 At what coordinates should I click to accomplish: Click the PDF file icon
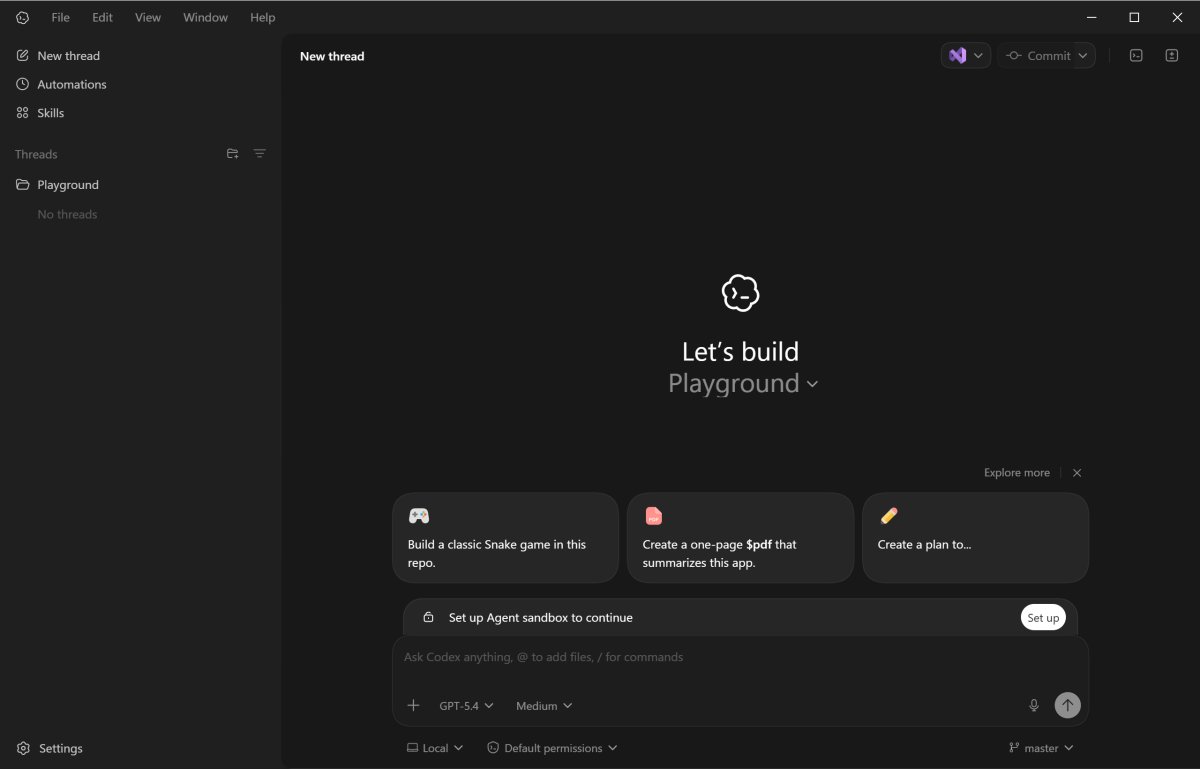(x=654, y=516)
